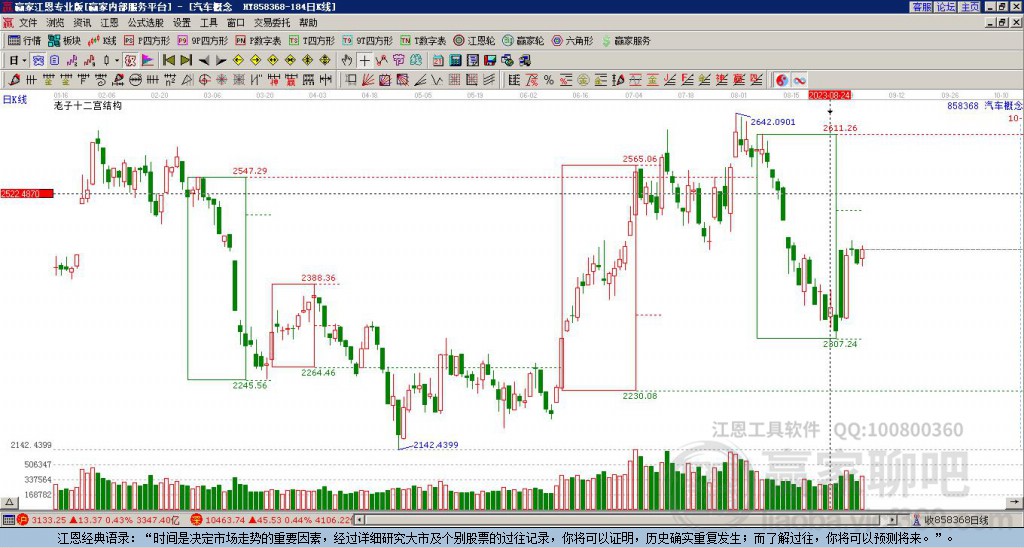Open the 帮助 menu
Screen dimensions: 1024x548
308,23
